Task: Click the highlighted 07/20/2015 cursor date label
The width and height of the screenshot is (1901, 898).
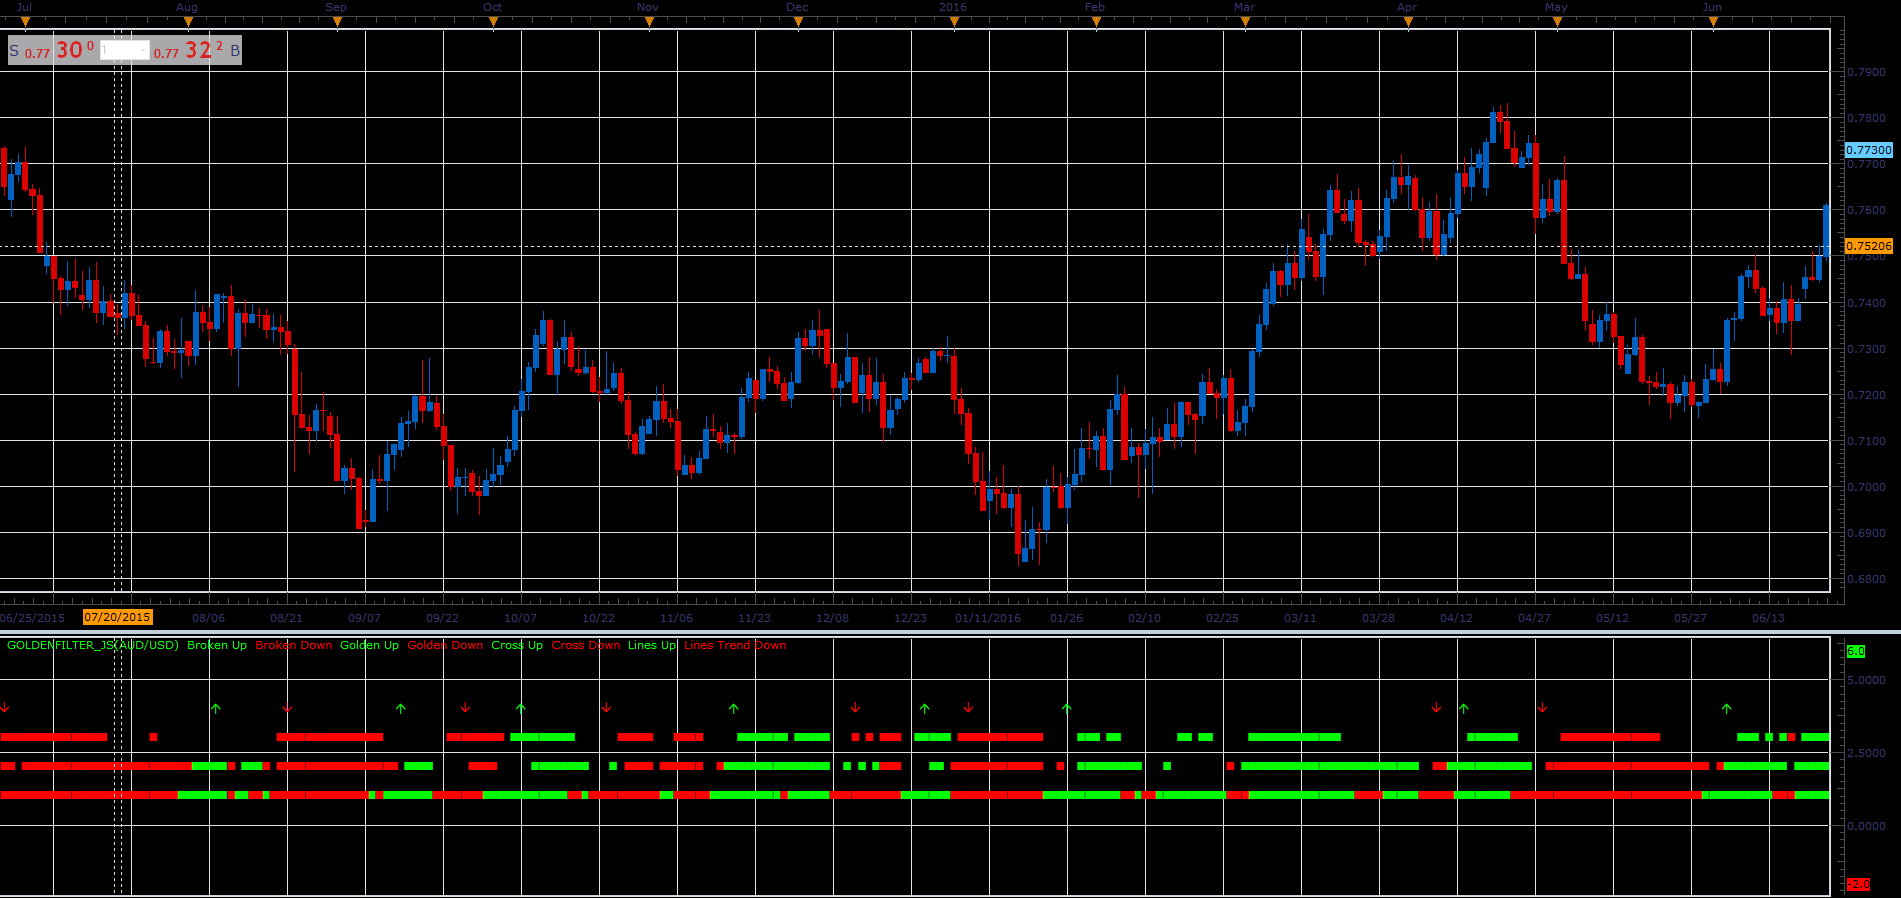Action: click(118, 617)
